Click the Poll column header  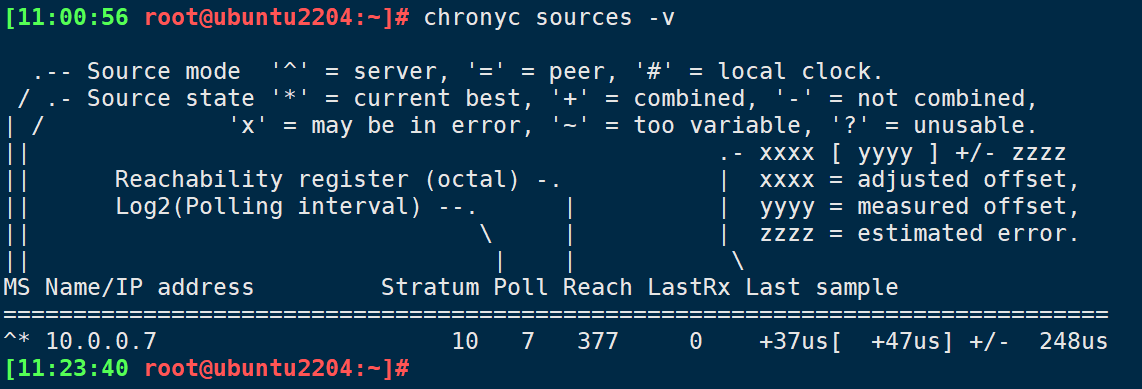[521, 287]
